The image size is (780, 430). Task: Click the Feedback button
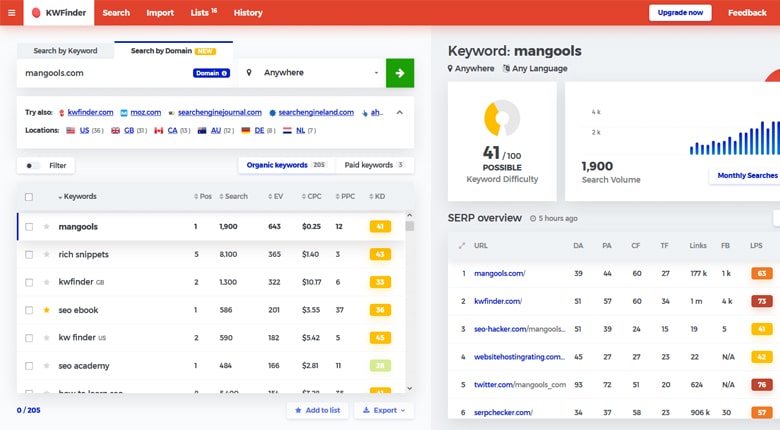coord(747,13)
